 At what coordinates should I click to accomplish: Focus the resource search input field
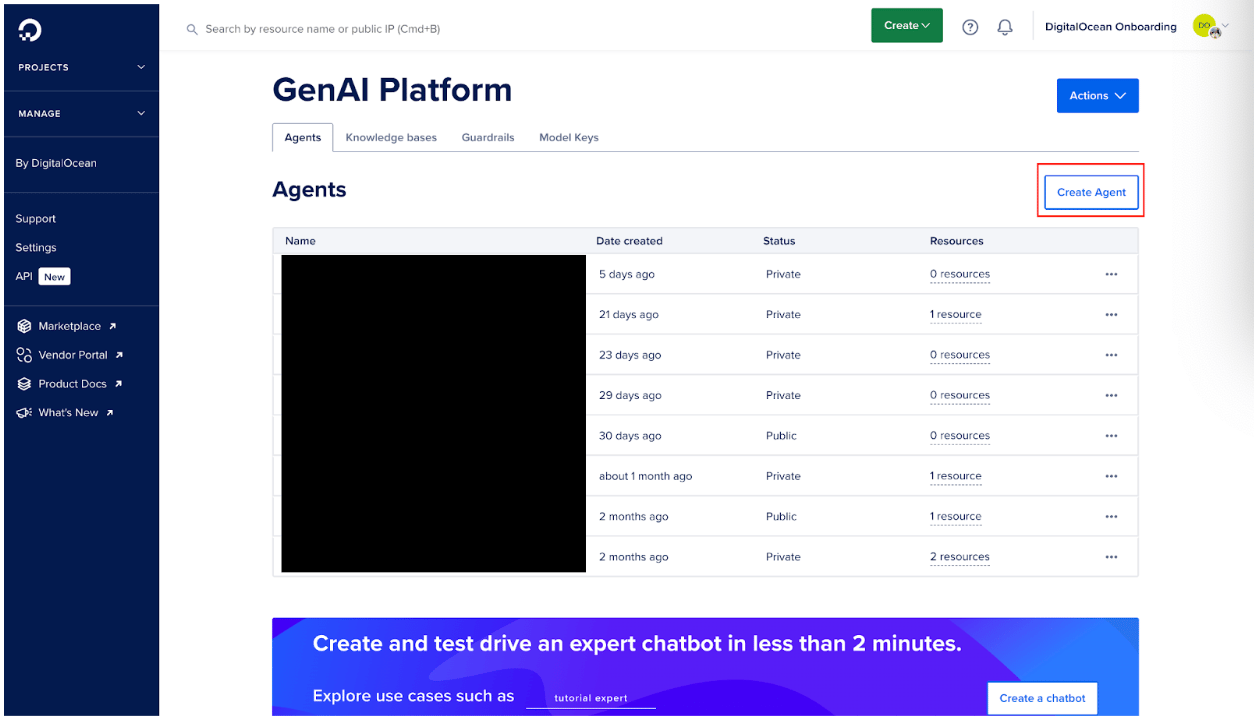323,29
